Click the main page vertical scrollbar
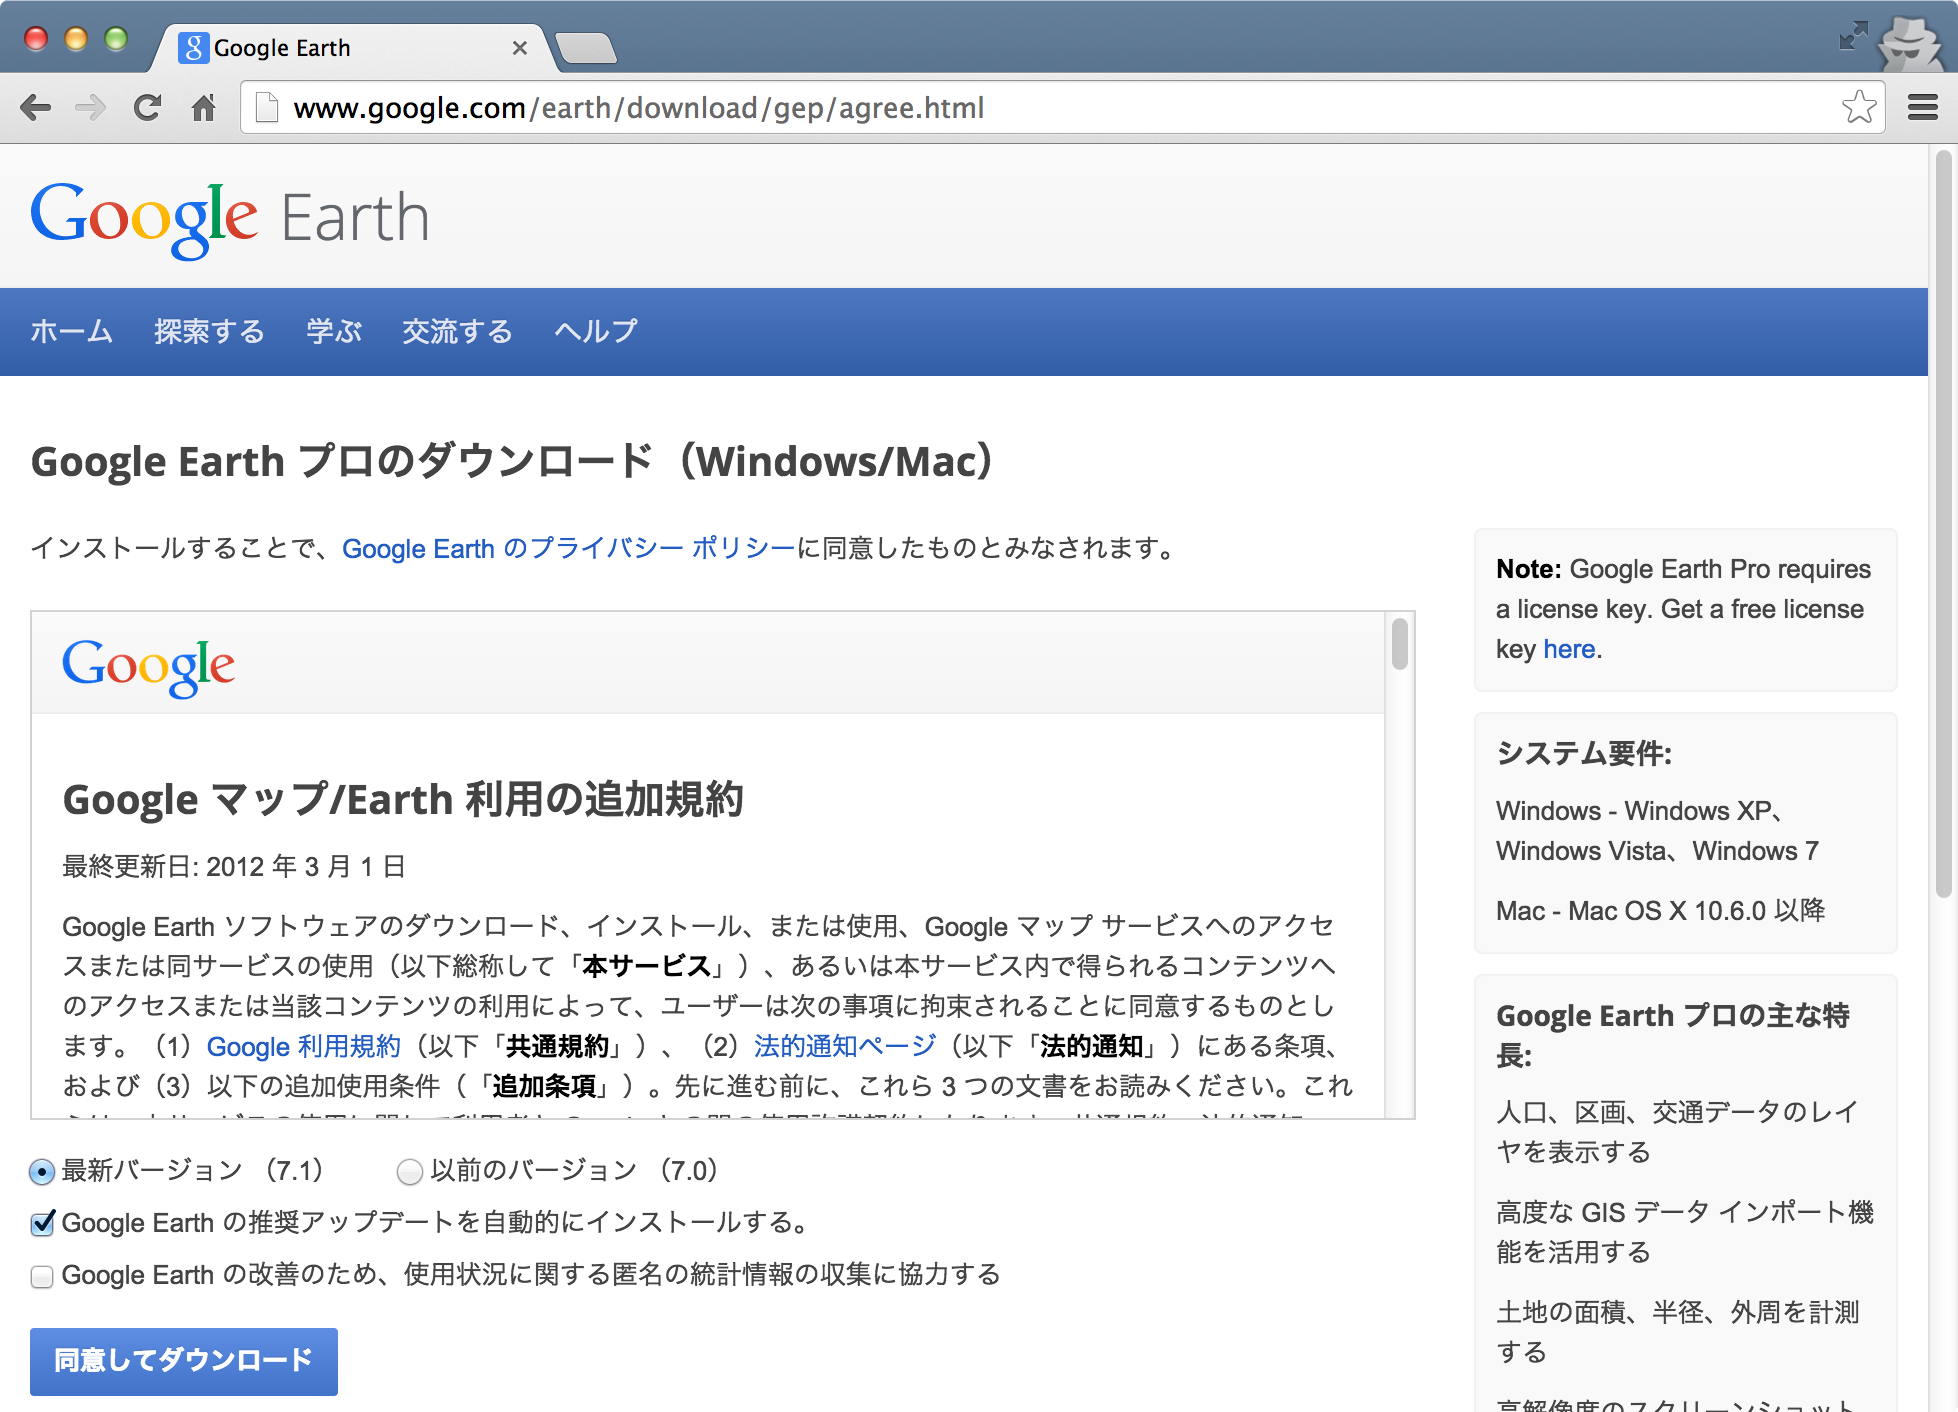The image size is (1958, 1412). coord(1943,524)
